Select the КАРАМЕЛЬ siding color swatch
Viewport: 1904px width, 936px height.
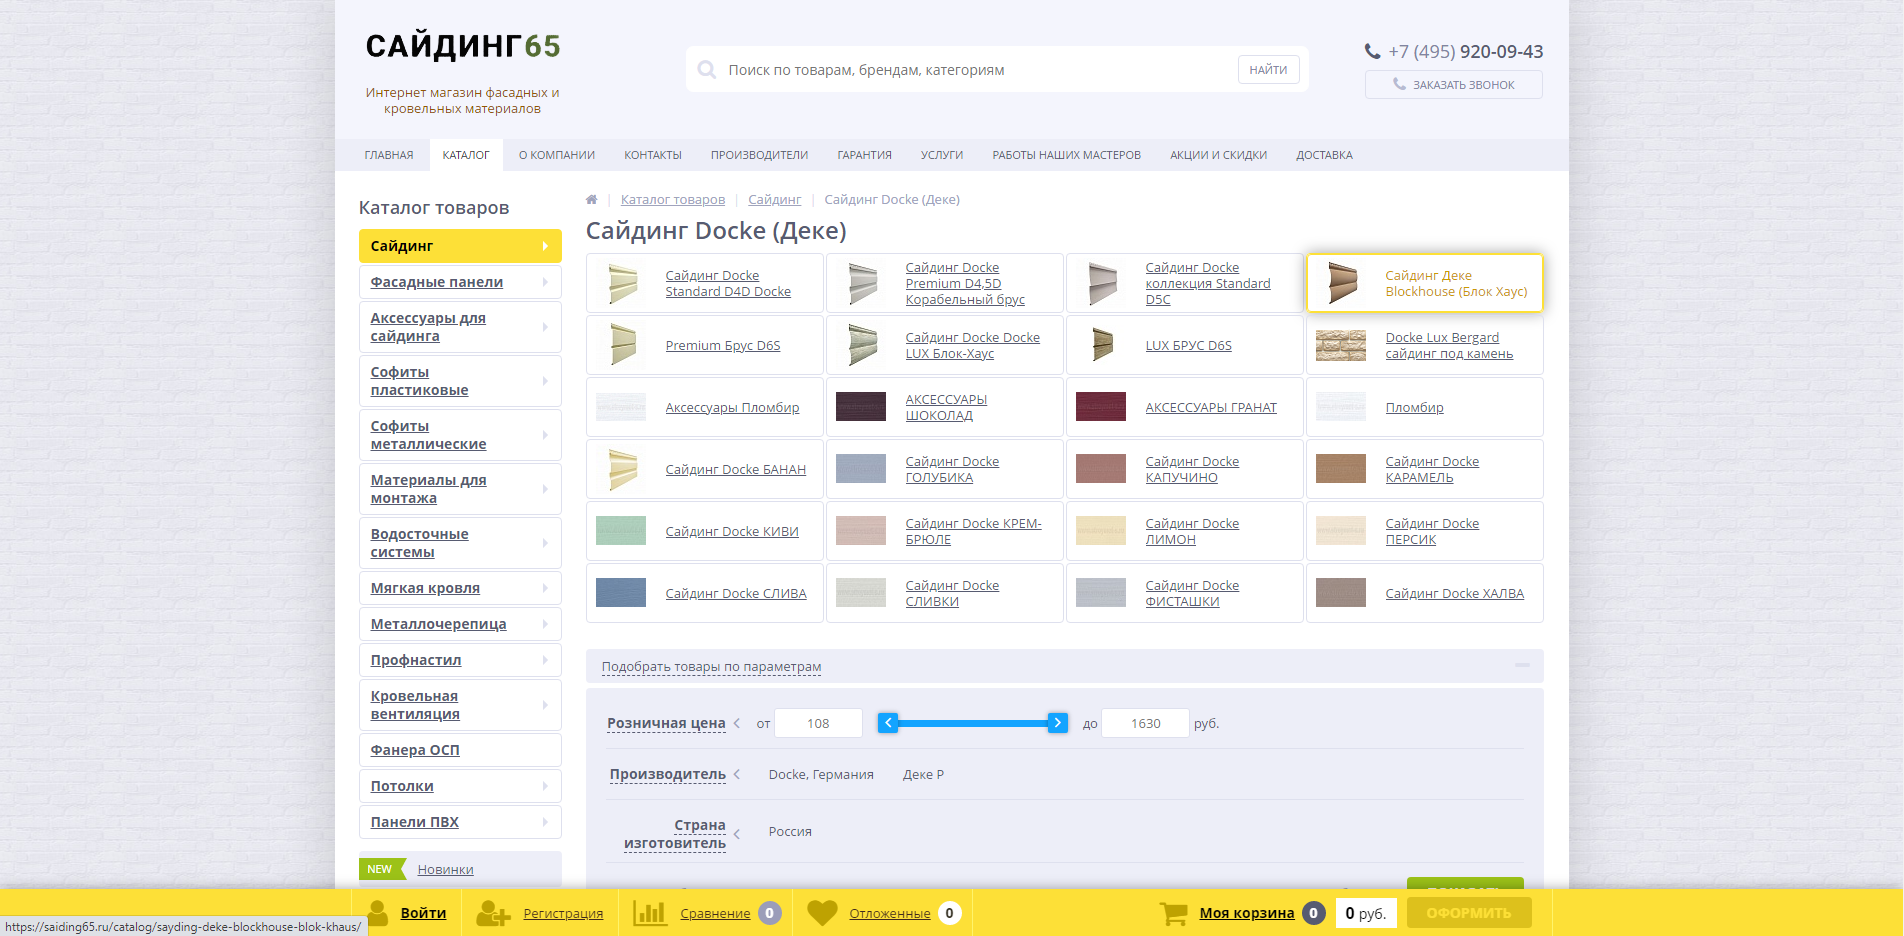point(1341,469)
